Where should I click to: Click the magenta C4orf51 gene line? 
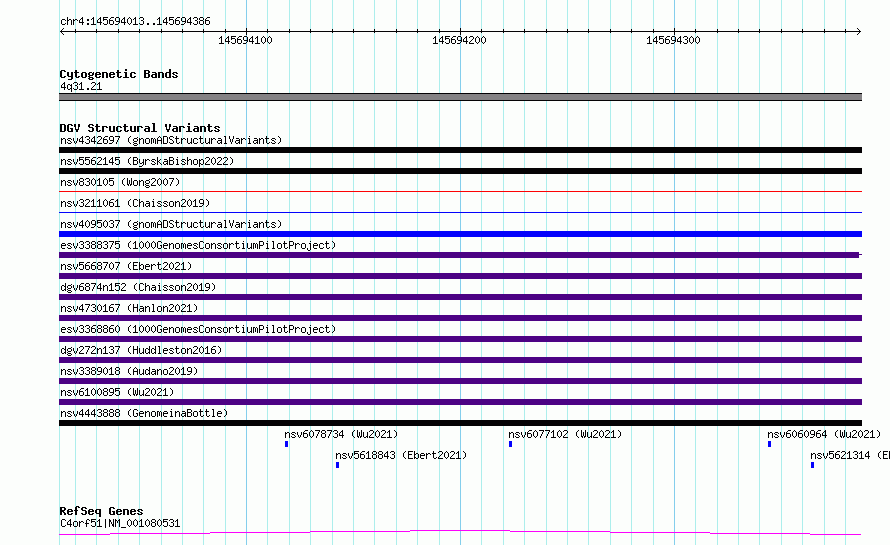(460, 533)
